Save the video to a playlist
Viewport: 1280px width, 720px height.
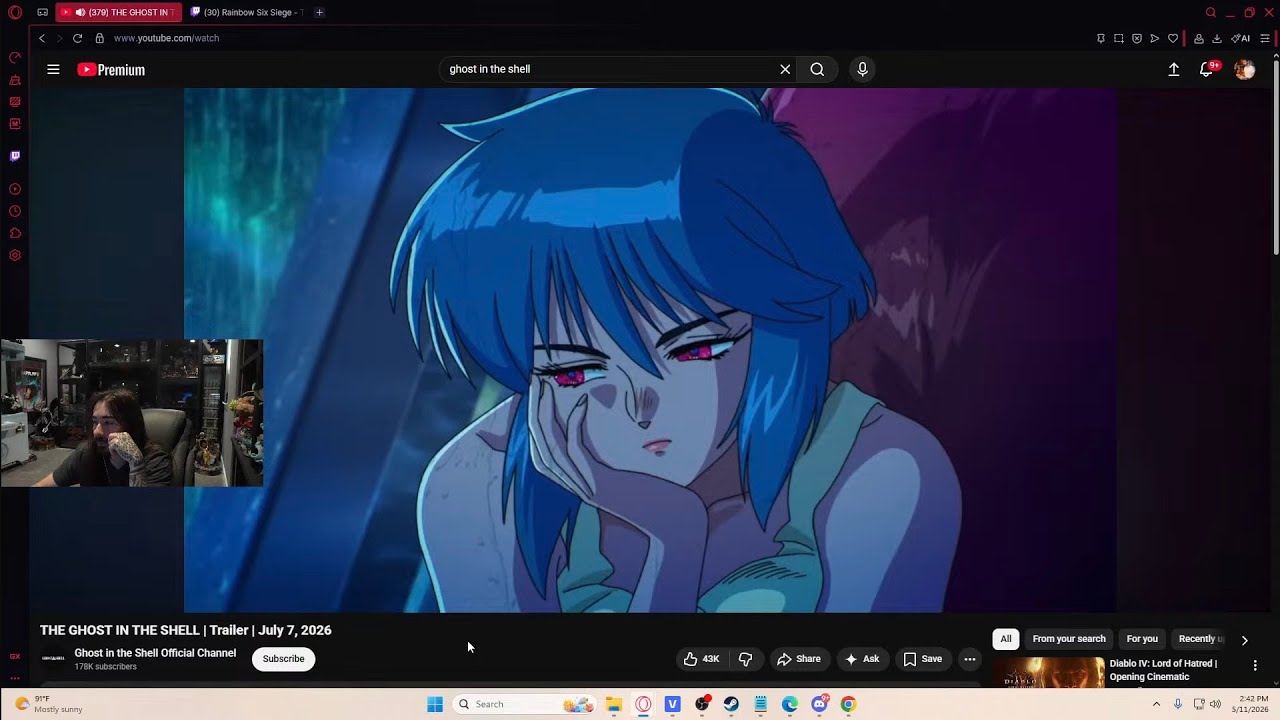pos(923,659)
